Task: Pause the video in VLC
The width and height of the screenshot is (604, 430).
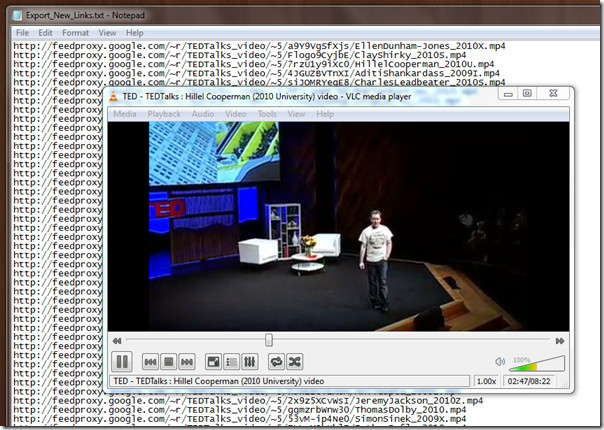Action: (122, 362)
